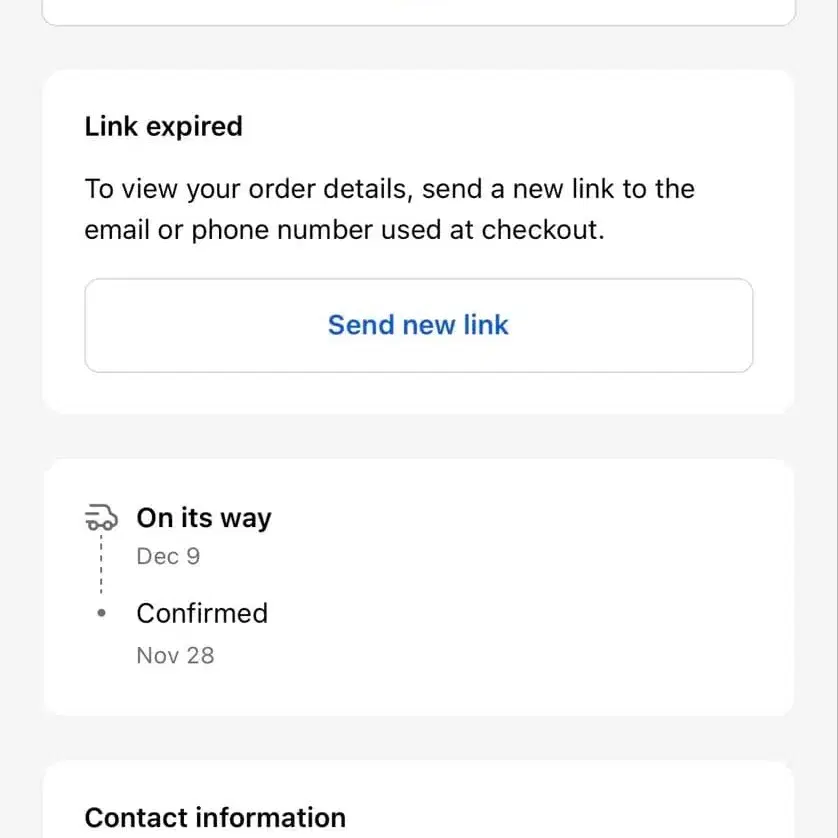Click the Confirmed step bullet dot

[x=101, y=613]
